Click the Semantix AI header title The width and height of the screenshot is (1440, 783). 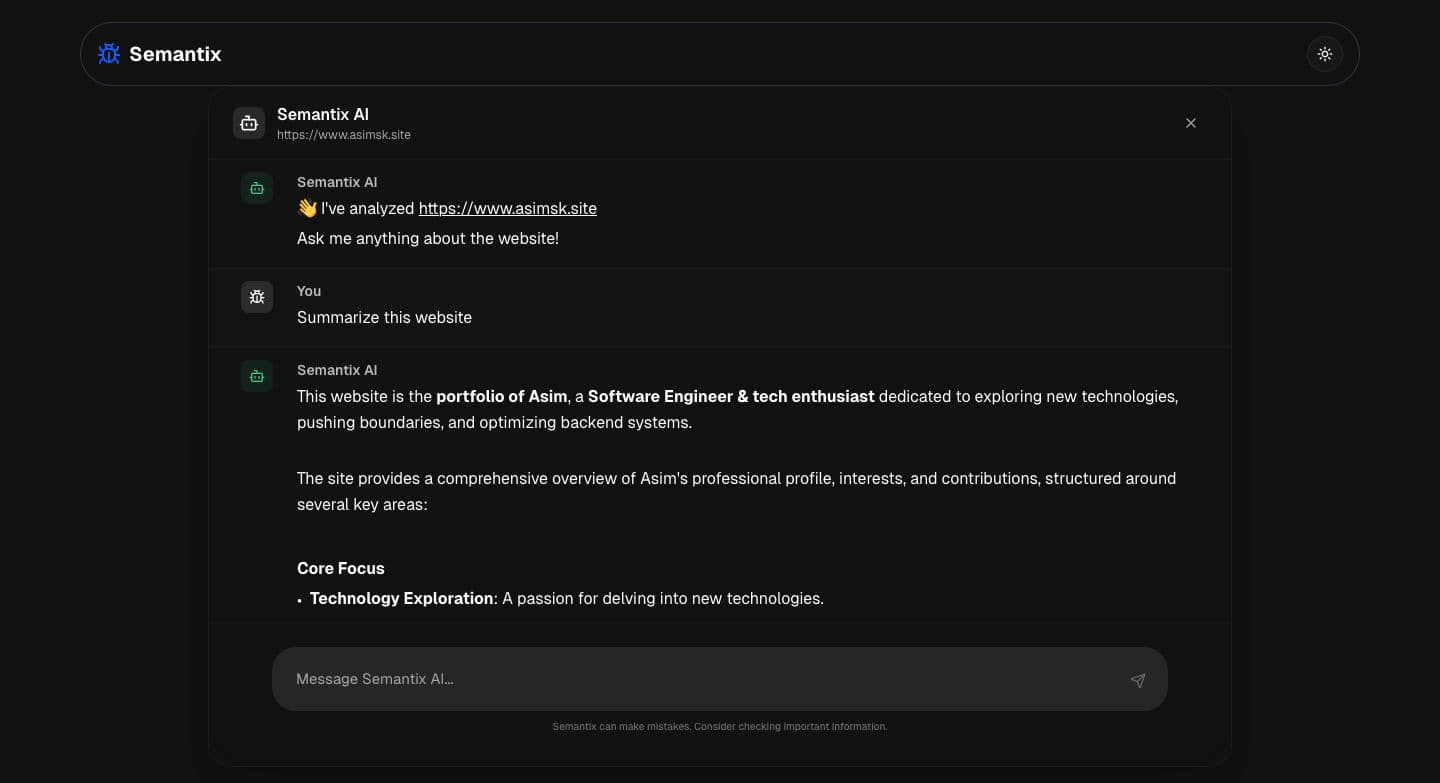(322, 114)
